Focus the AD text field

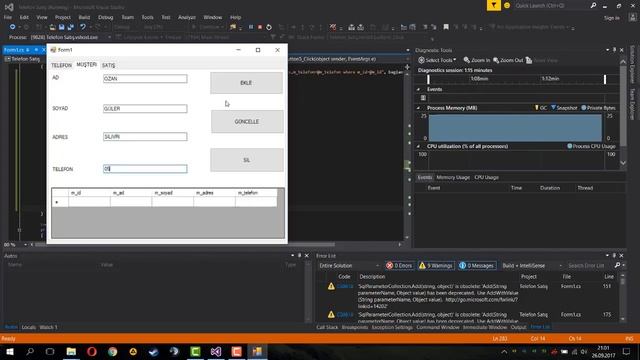pos(145,78)
